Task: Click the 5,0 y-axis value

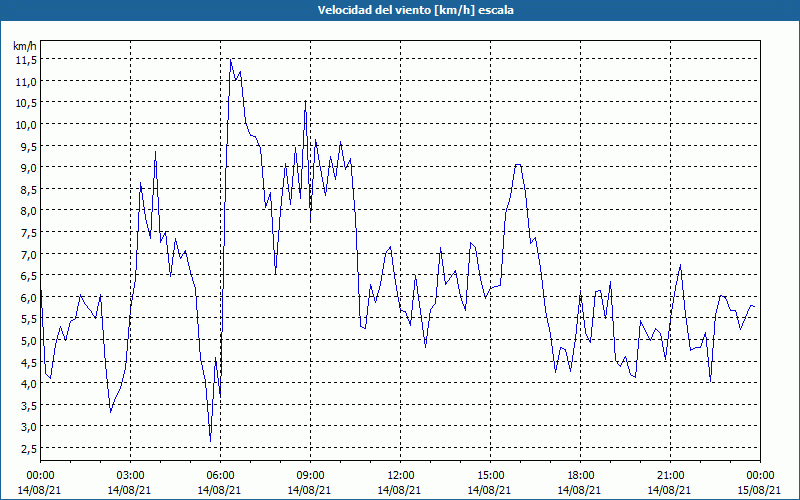Action: 29,340
